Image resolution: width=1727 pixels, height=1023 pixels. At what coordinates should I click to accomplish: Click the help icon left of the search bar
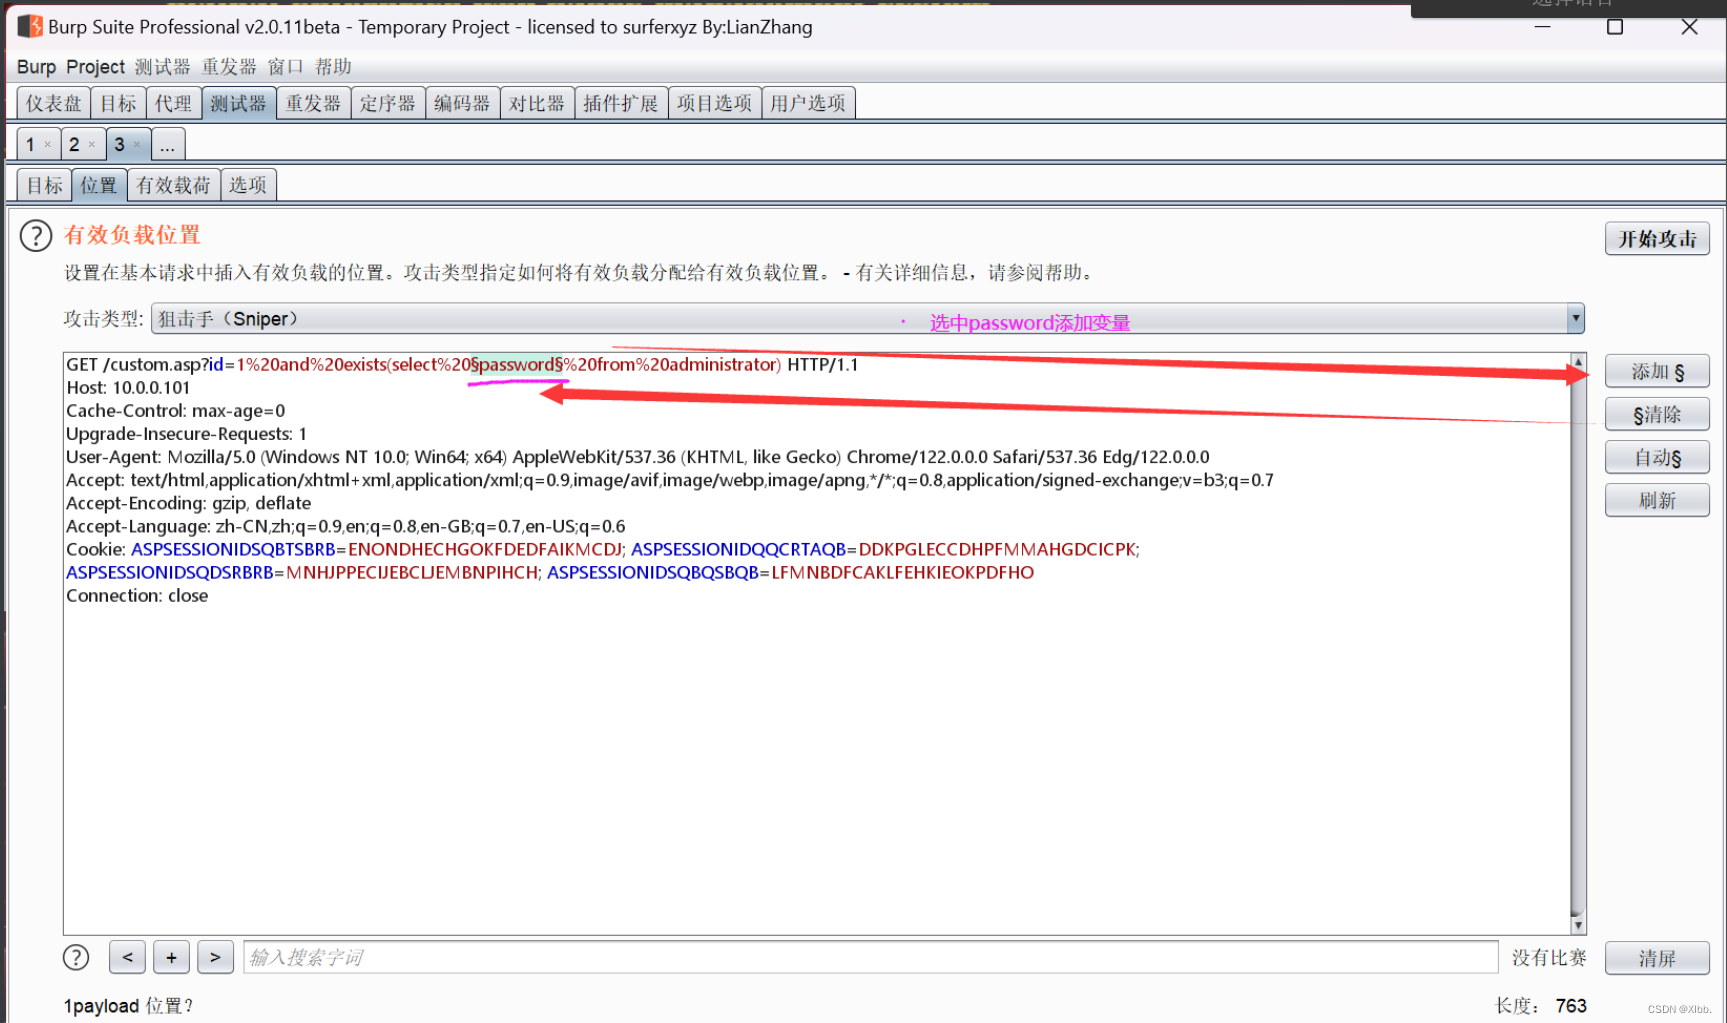point(76,957)
